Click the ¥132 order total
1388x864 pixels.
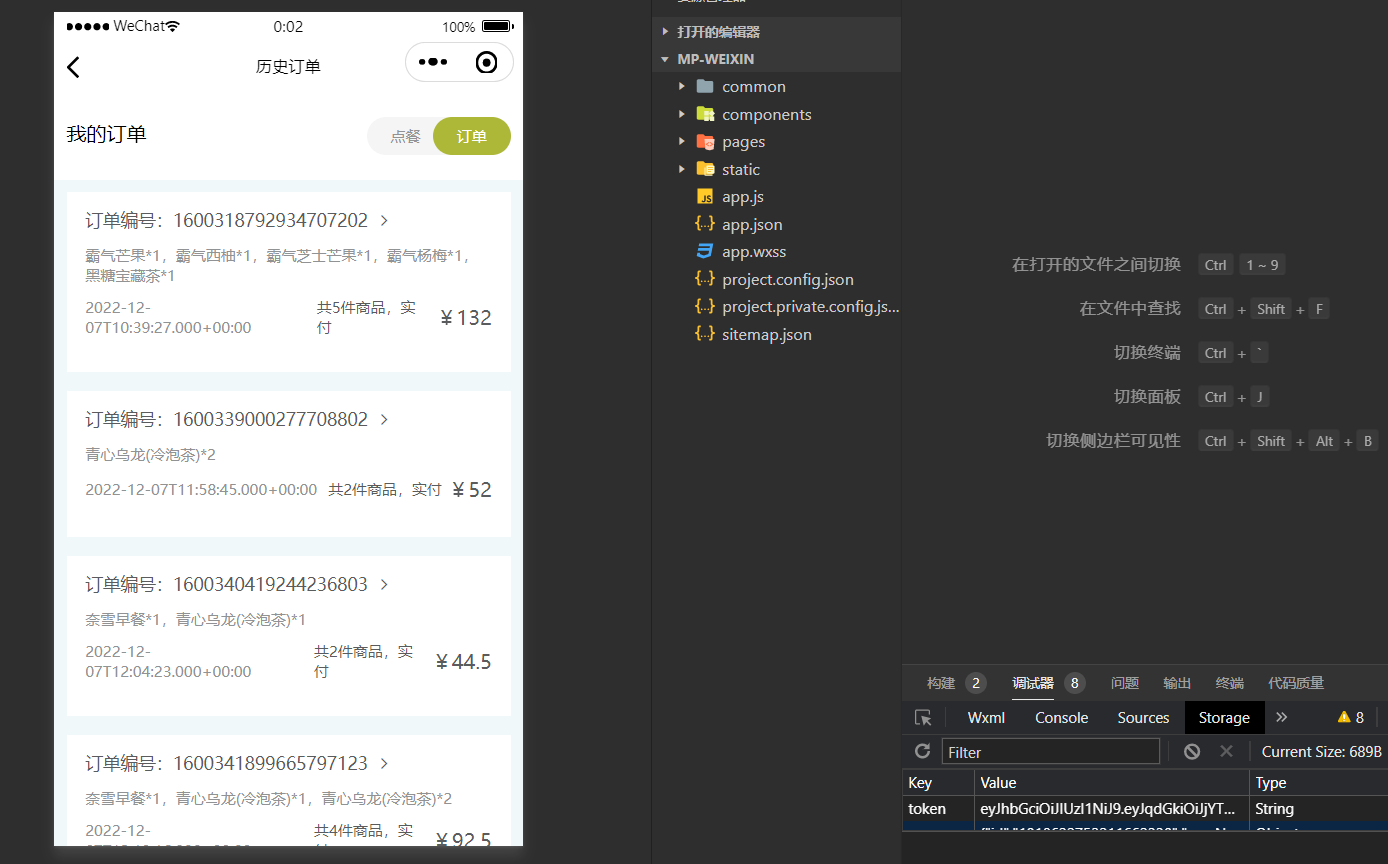[466, 318]
